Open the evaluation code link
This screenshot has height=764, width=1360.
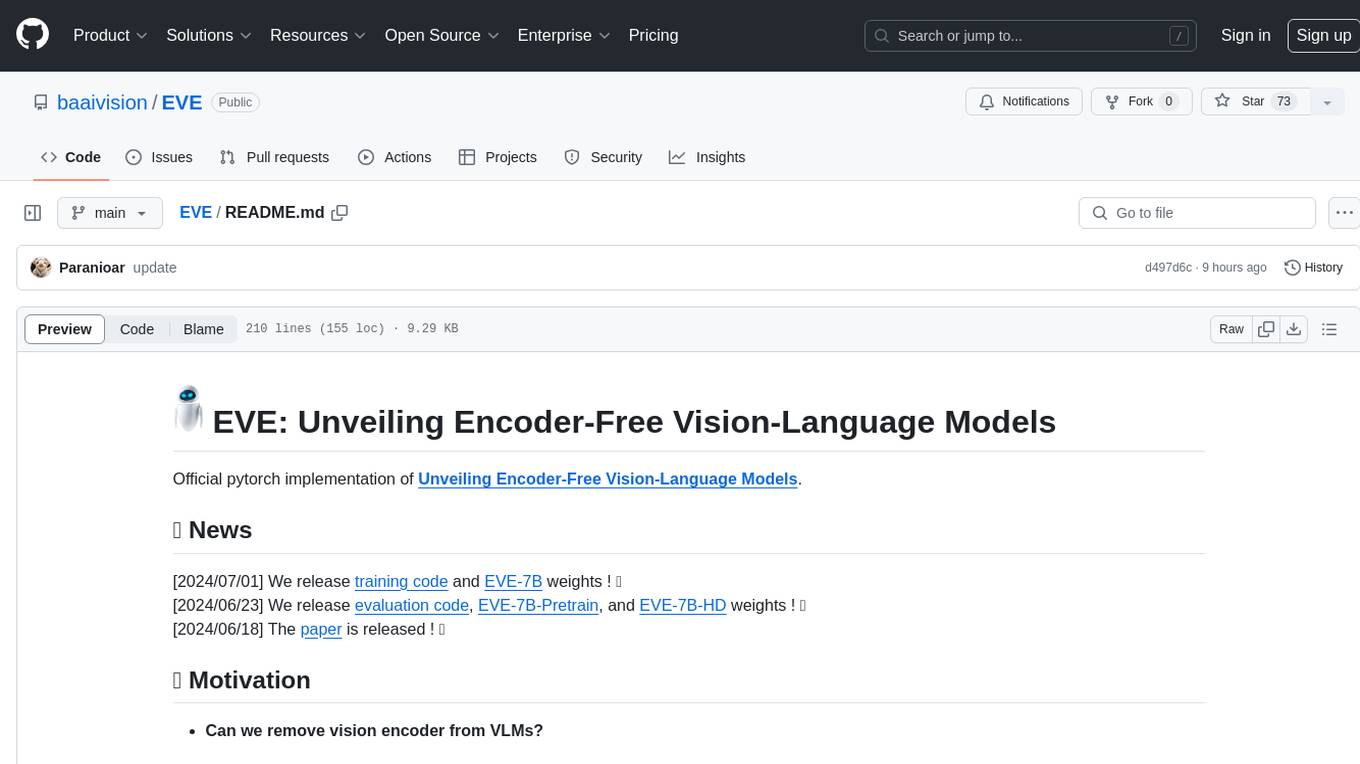tap(412, 605)
